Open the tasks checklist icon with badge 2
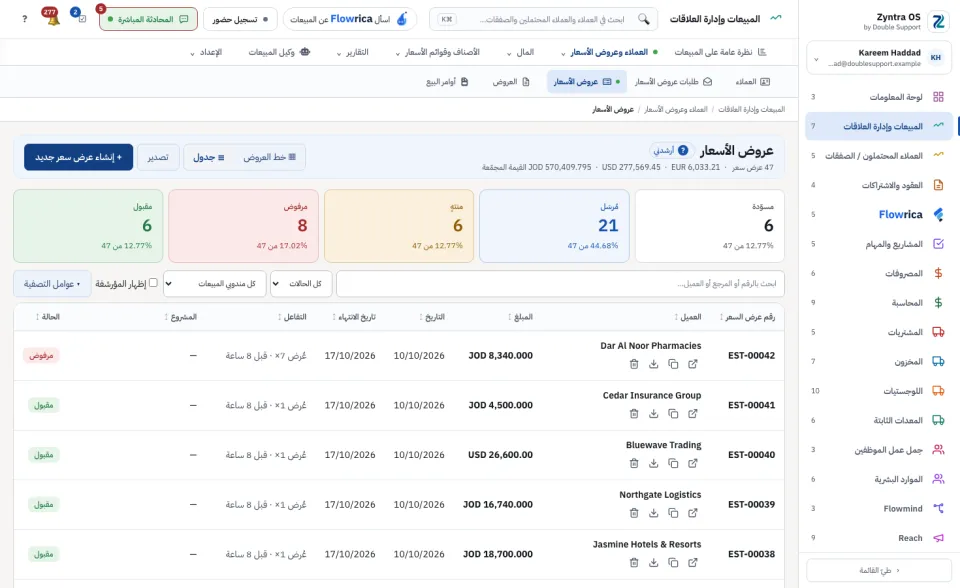960x588 pixels. (x=82, y=19)
